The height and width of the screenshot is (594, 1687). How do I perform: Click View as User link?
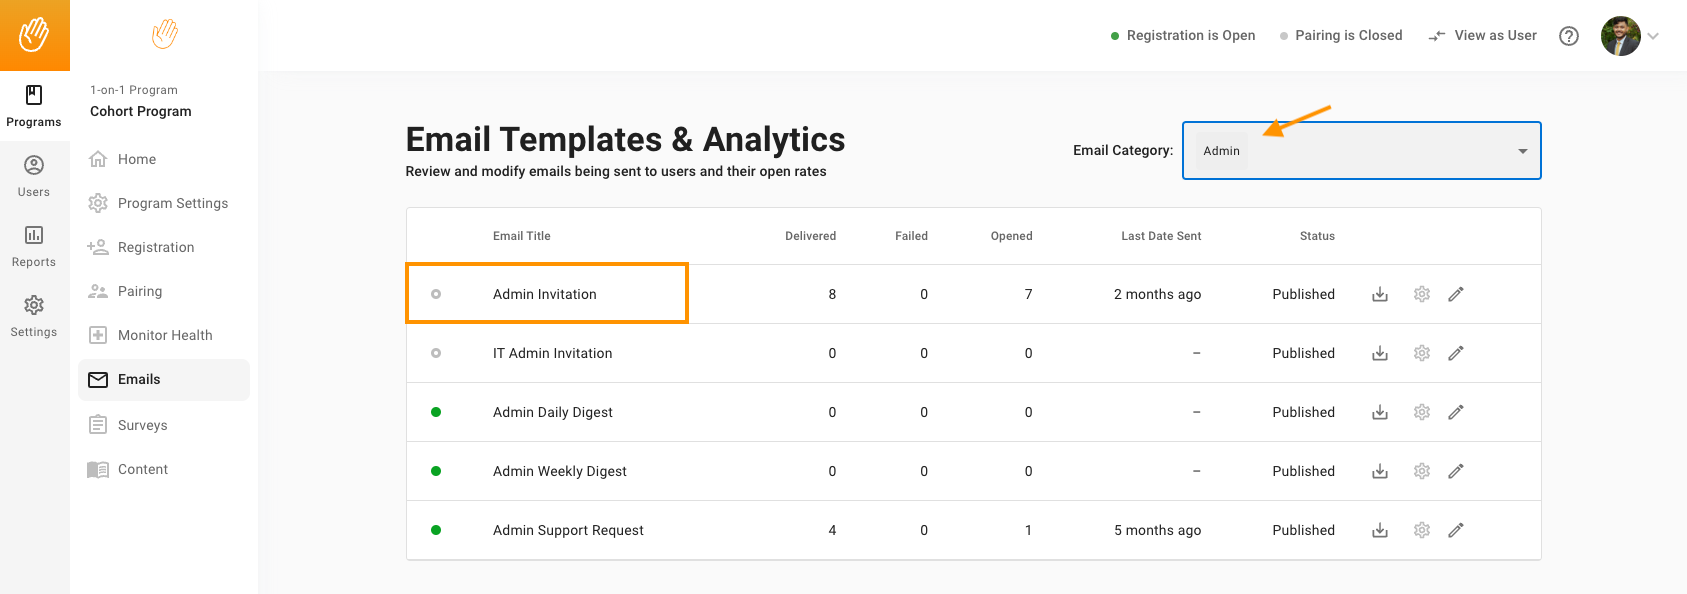click(x=1483, y=35)
